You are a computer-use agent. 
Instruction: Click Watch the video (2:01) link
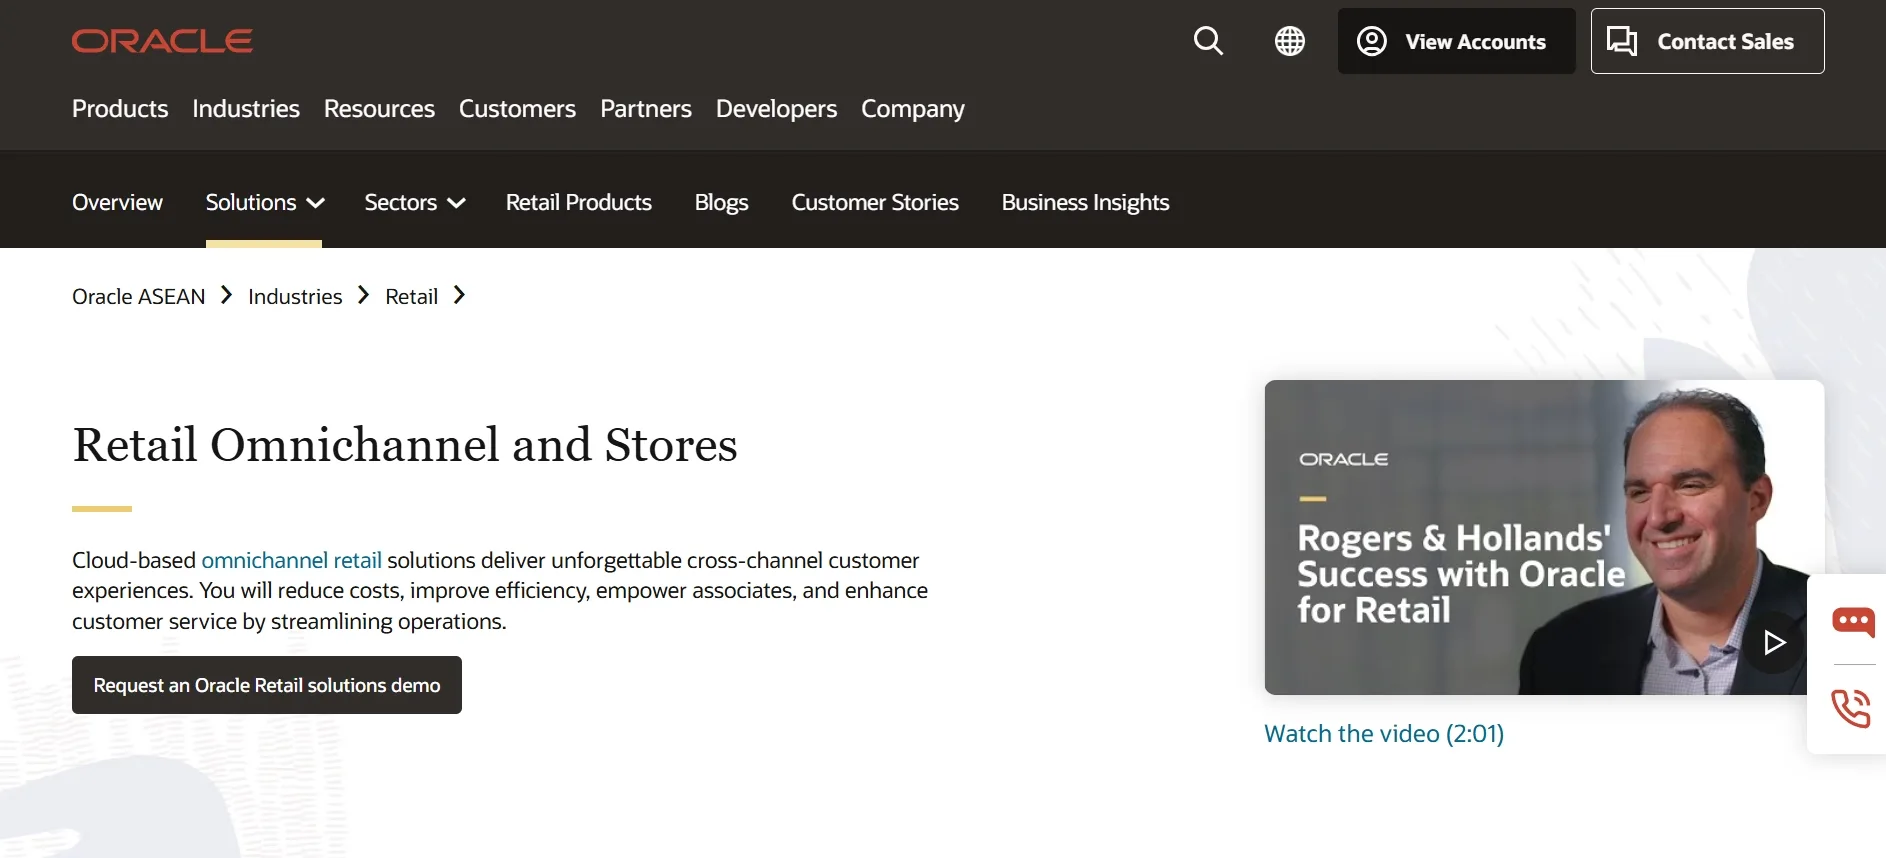1384,733
